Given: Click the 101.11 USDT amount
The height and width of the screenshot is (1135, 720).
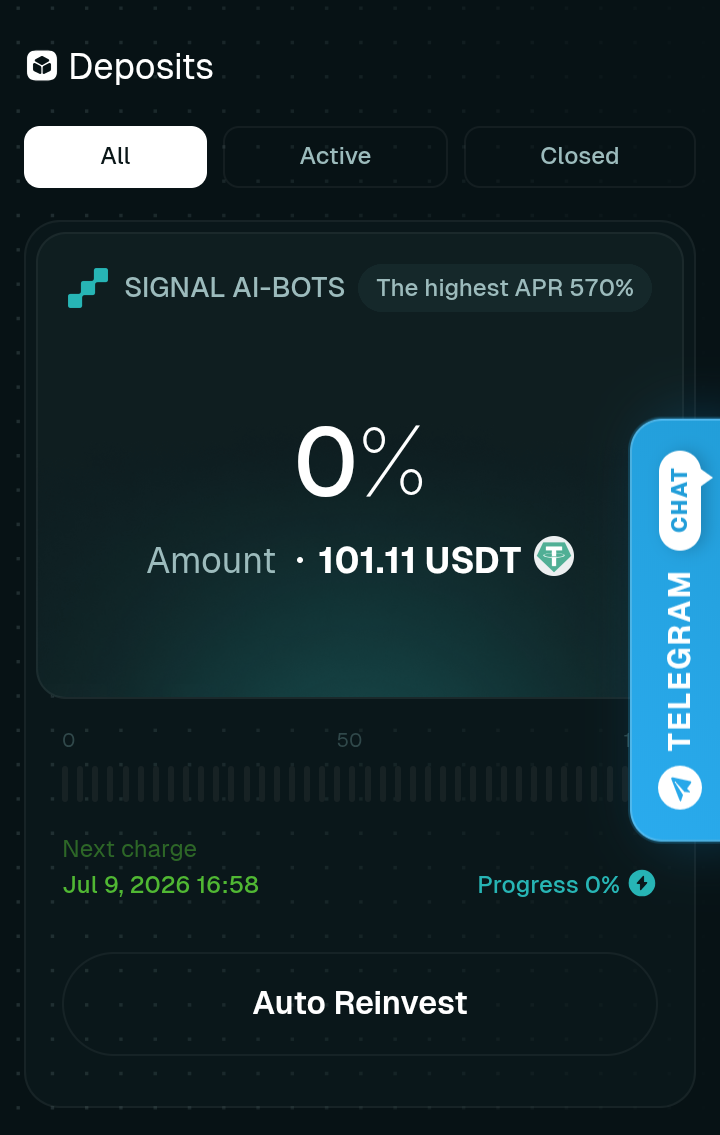Looking at the screenshot, I should pos(420,560).
